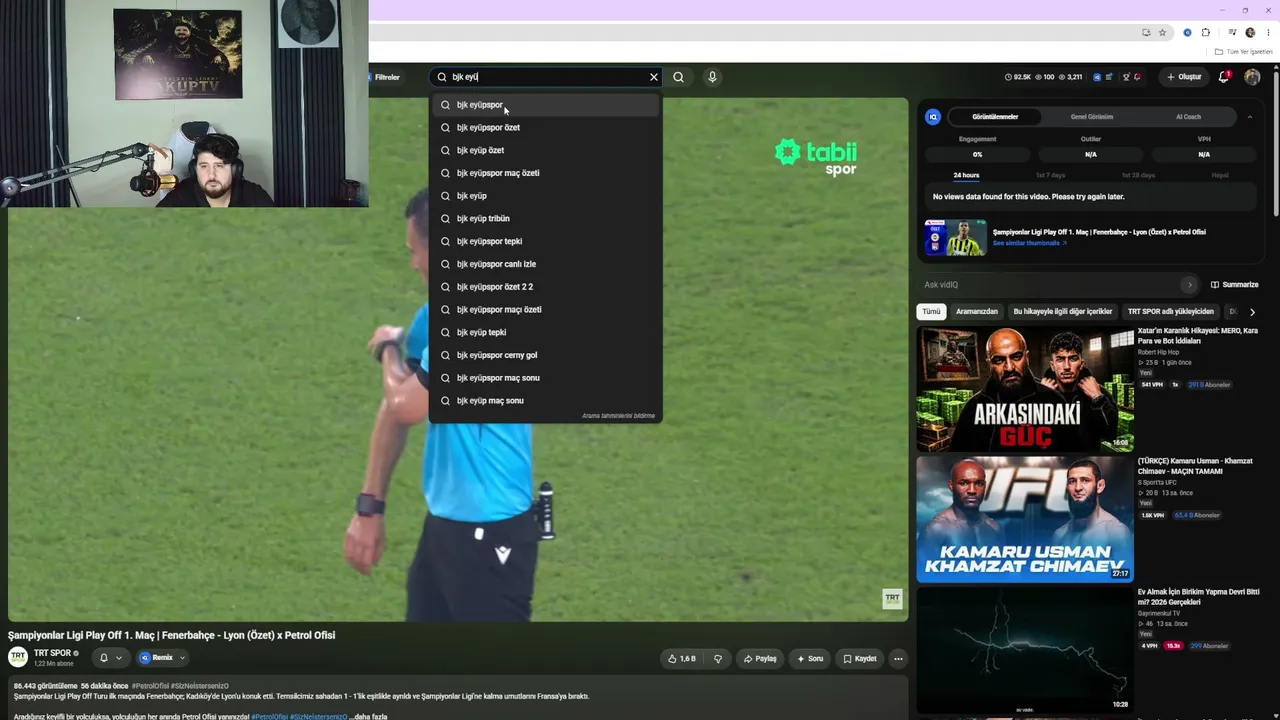Switch to Görüntülenmeler tab in vidIQ panel
The width and height of the screenshot is (1280, 720).
coord(995,117)
